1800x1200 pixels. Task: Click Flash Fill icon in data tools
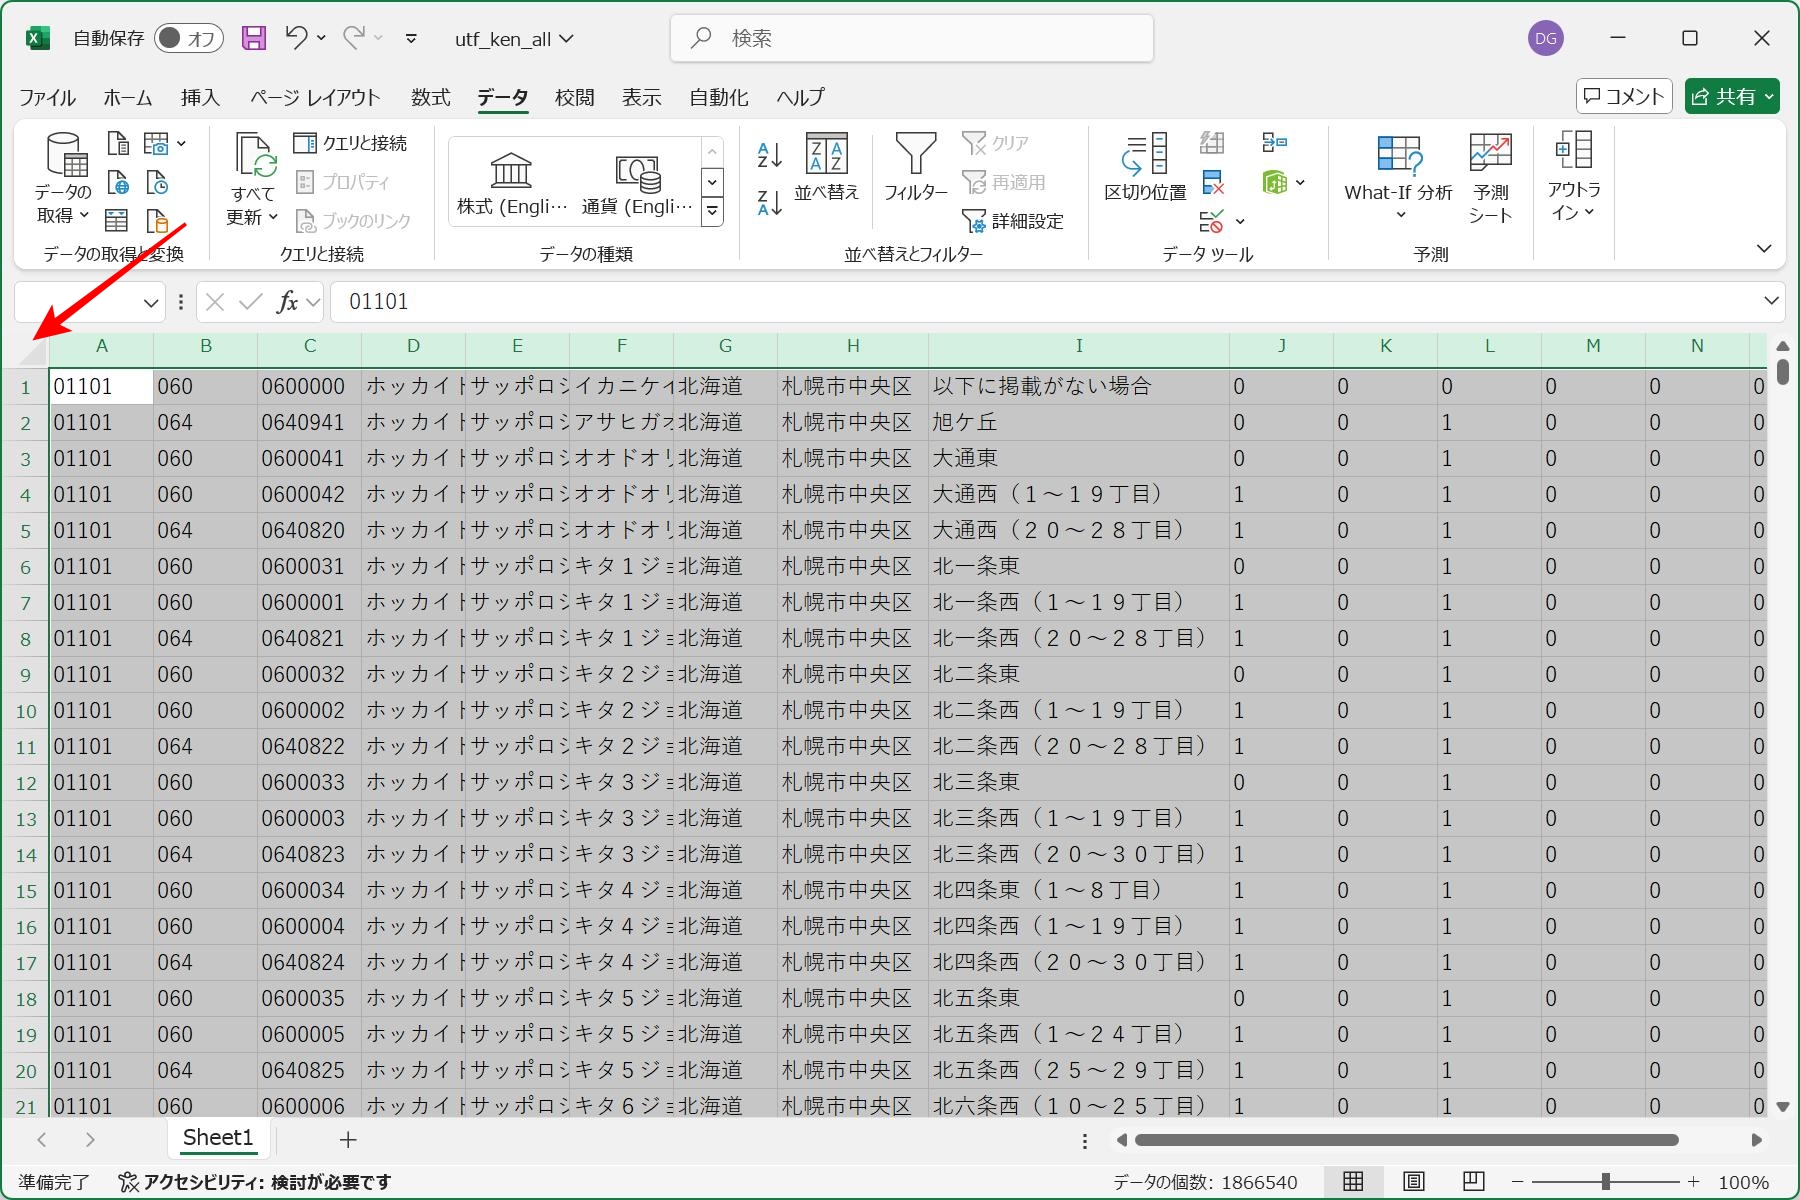[1212, 143]
